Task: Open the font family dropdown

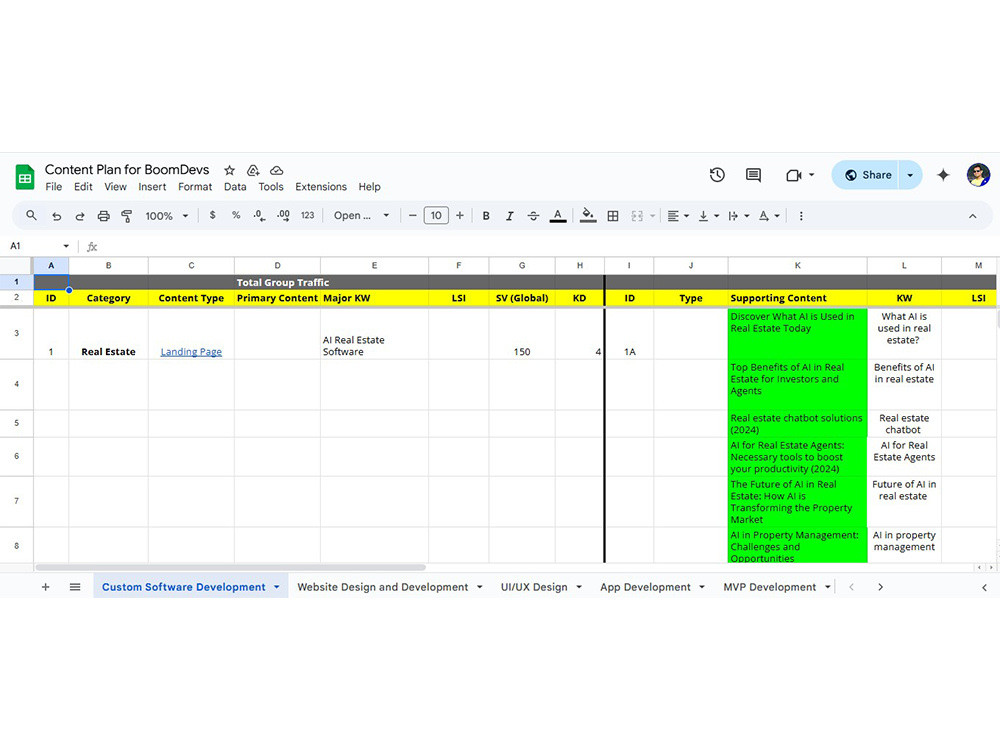Action: pyautogui.click(x=361, y=216)
